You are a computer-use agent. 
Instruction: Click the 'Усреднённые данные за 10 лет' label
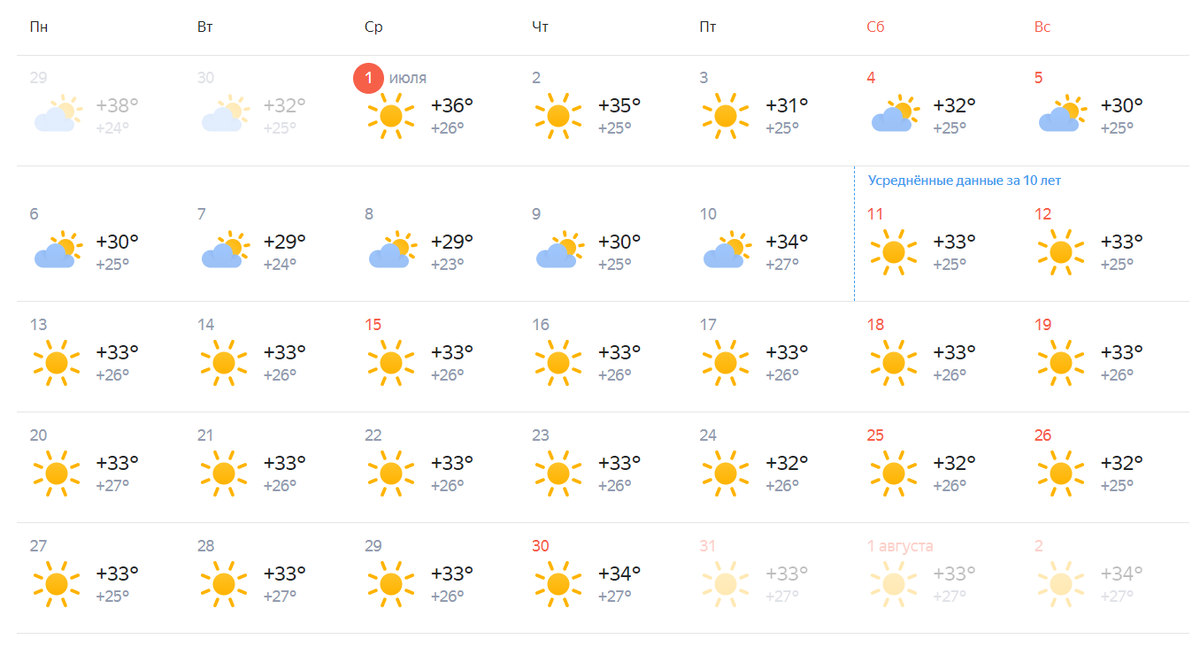tap(964, 181)
